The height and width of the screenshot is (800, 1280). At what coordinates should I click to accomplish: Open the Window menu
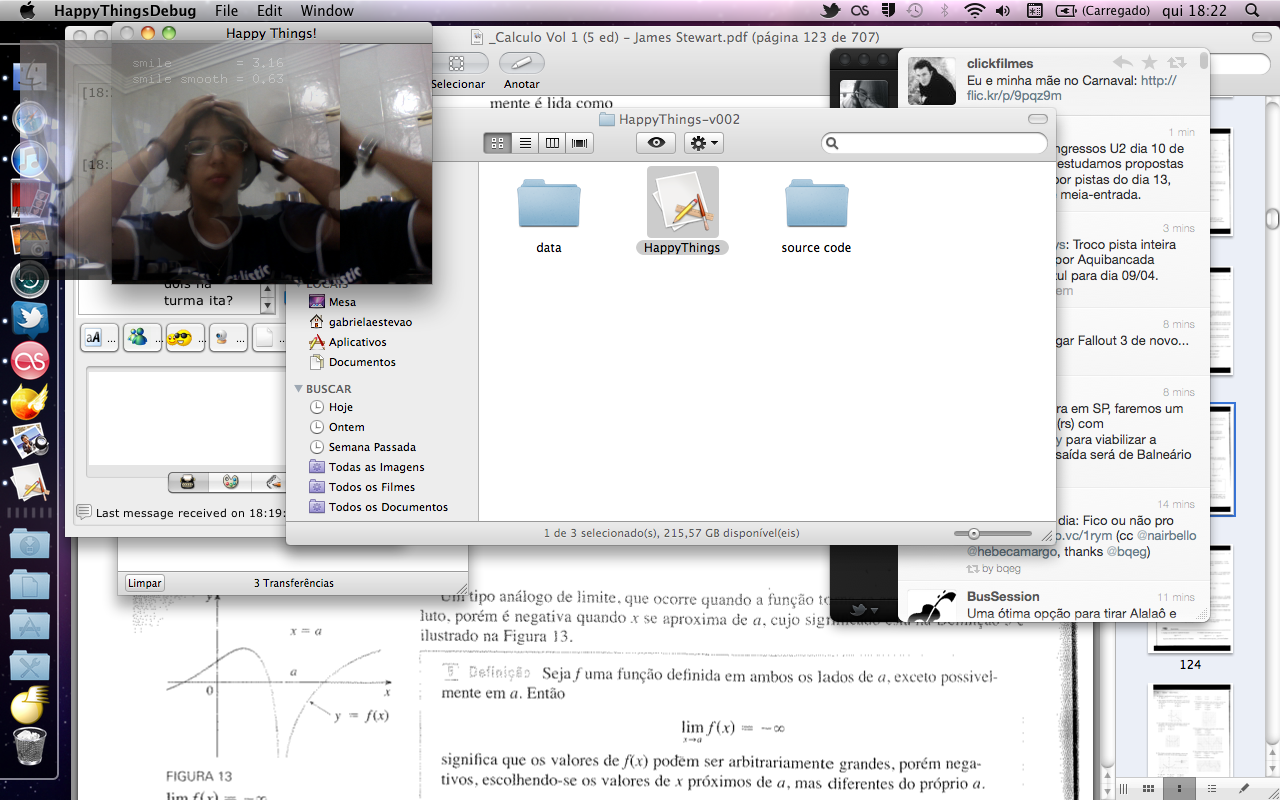[327, 11]
